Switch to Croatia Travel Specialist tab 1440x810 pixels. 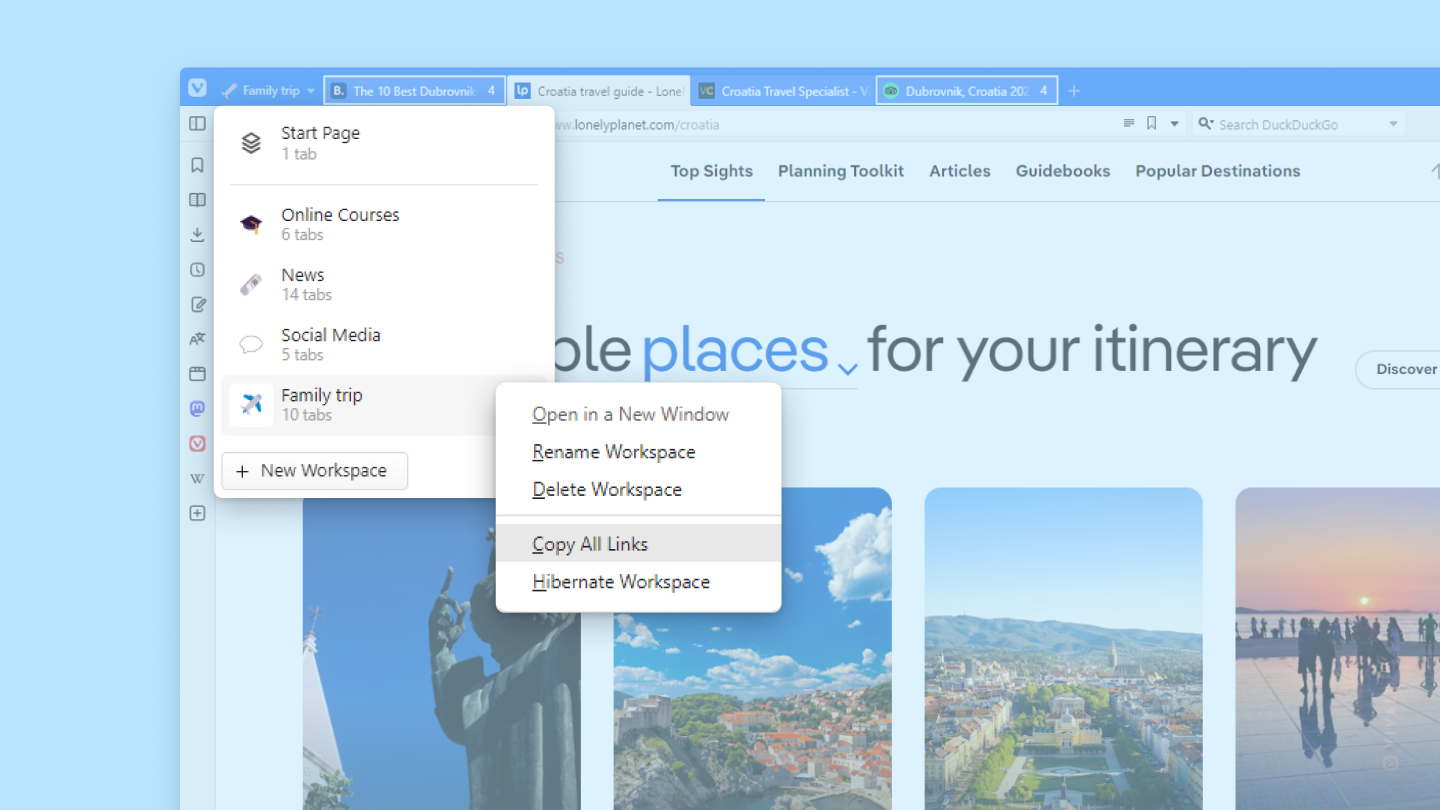click(783, 91)
